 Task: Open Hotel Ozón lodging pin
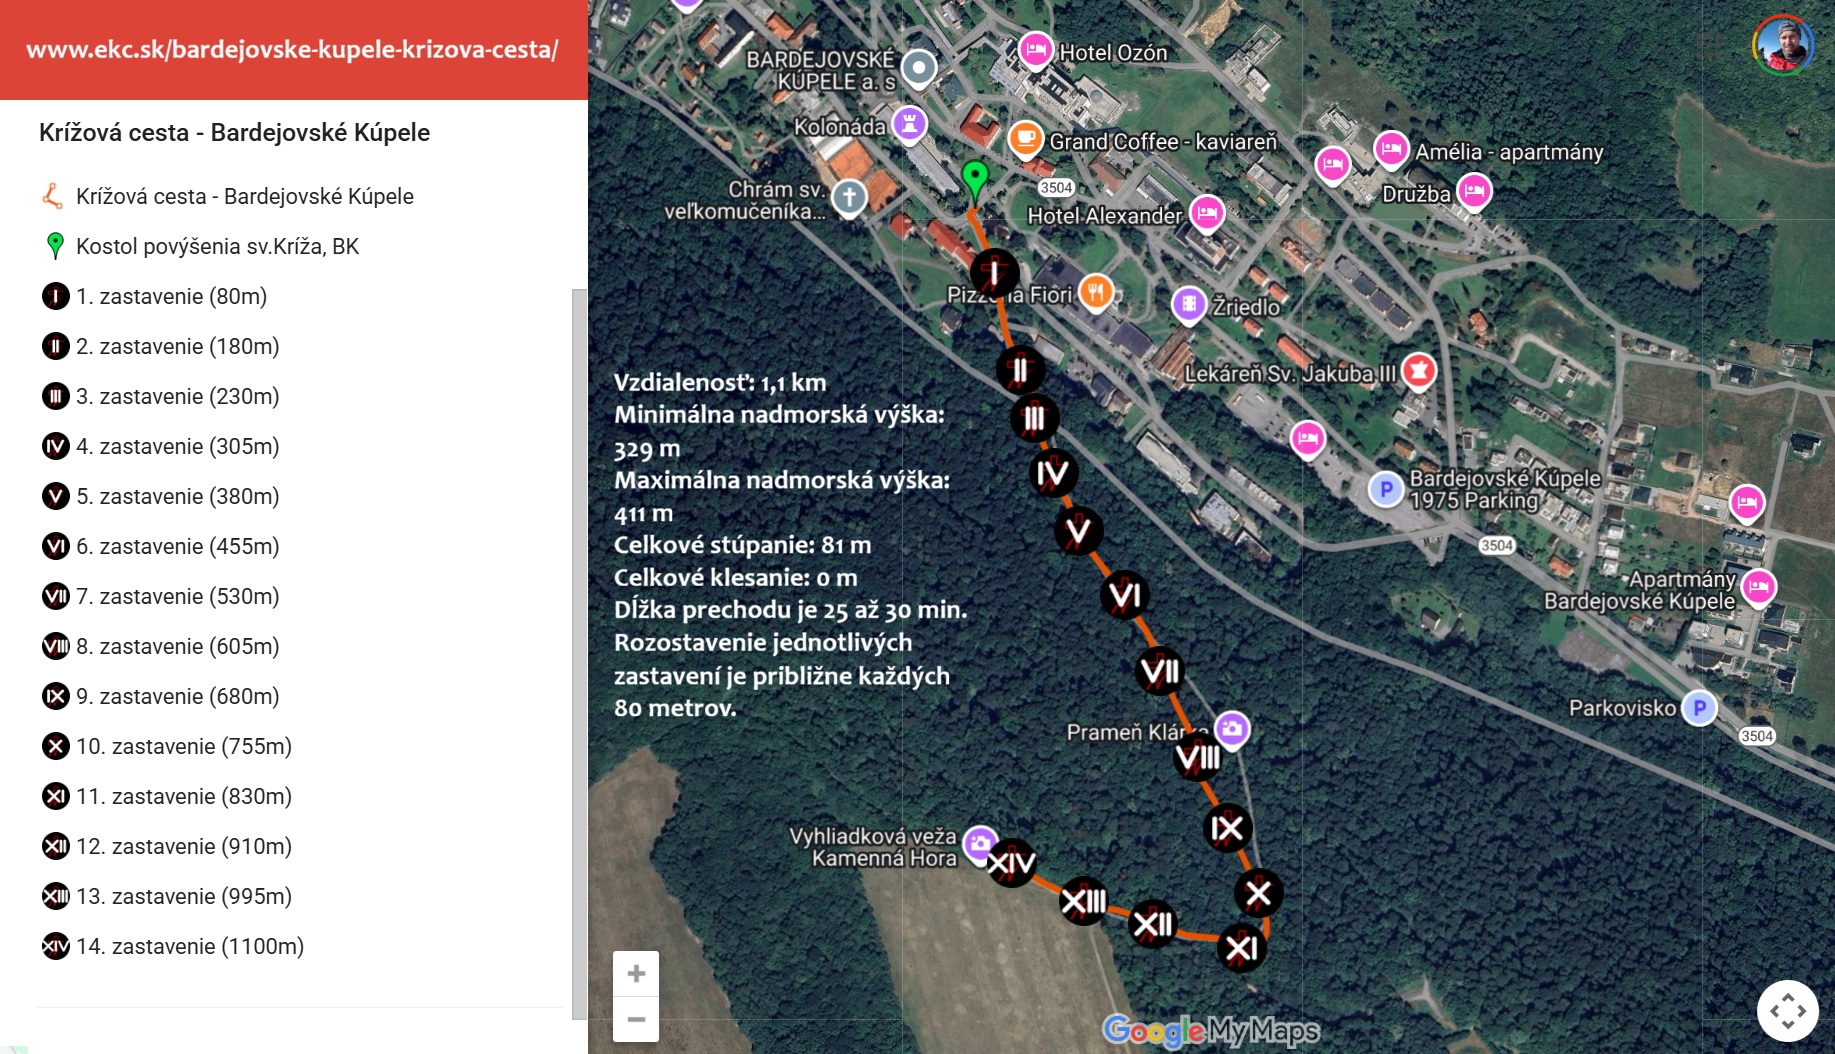click(x=1036, y=49)
